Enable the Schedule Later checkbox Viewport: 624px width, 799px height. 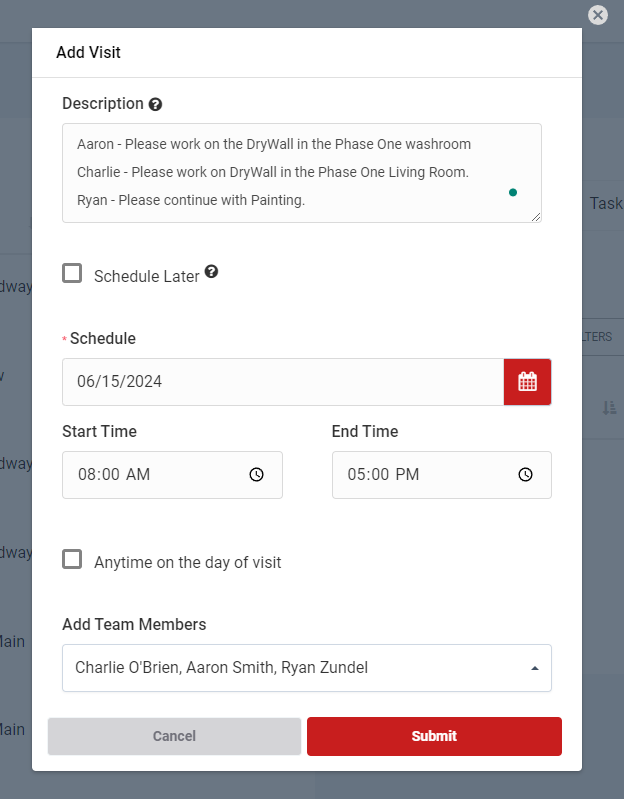(72, 273)
